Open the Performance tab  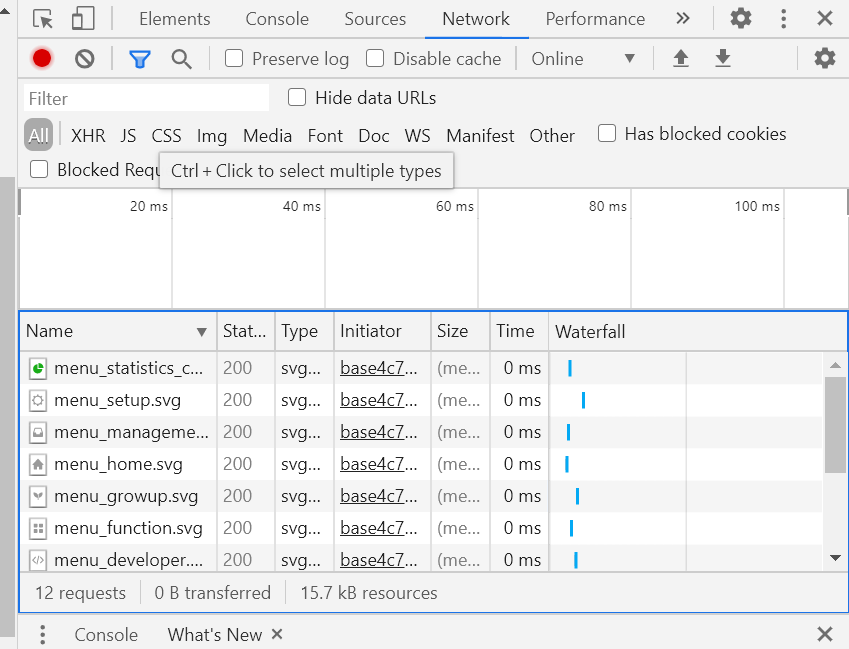coord(595,19)
